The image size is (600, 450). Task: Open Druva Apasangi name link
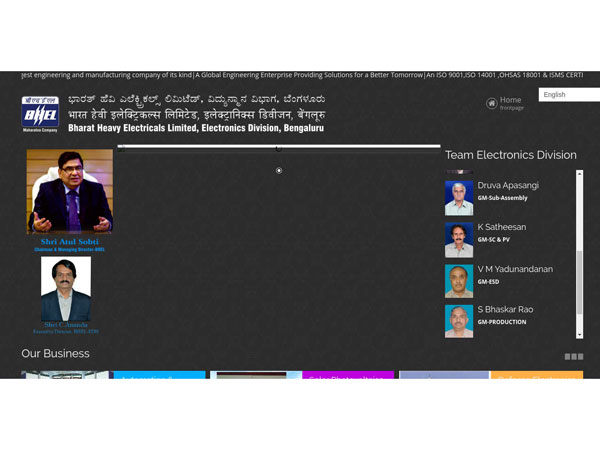coord(507,186)
